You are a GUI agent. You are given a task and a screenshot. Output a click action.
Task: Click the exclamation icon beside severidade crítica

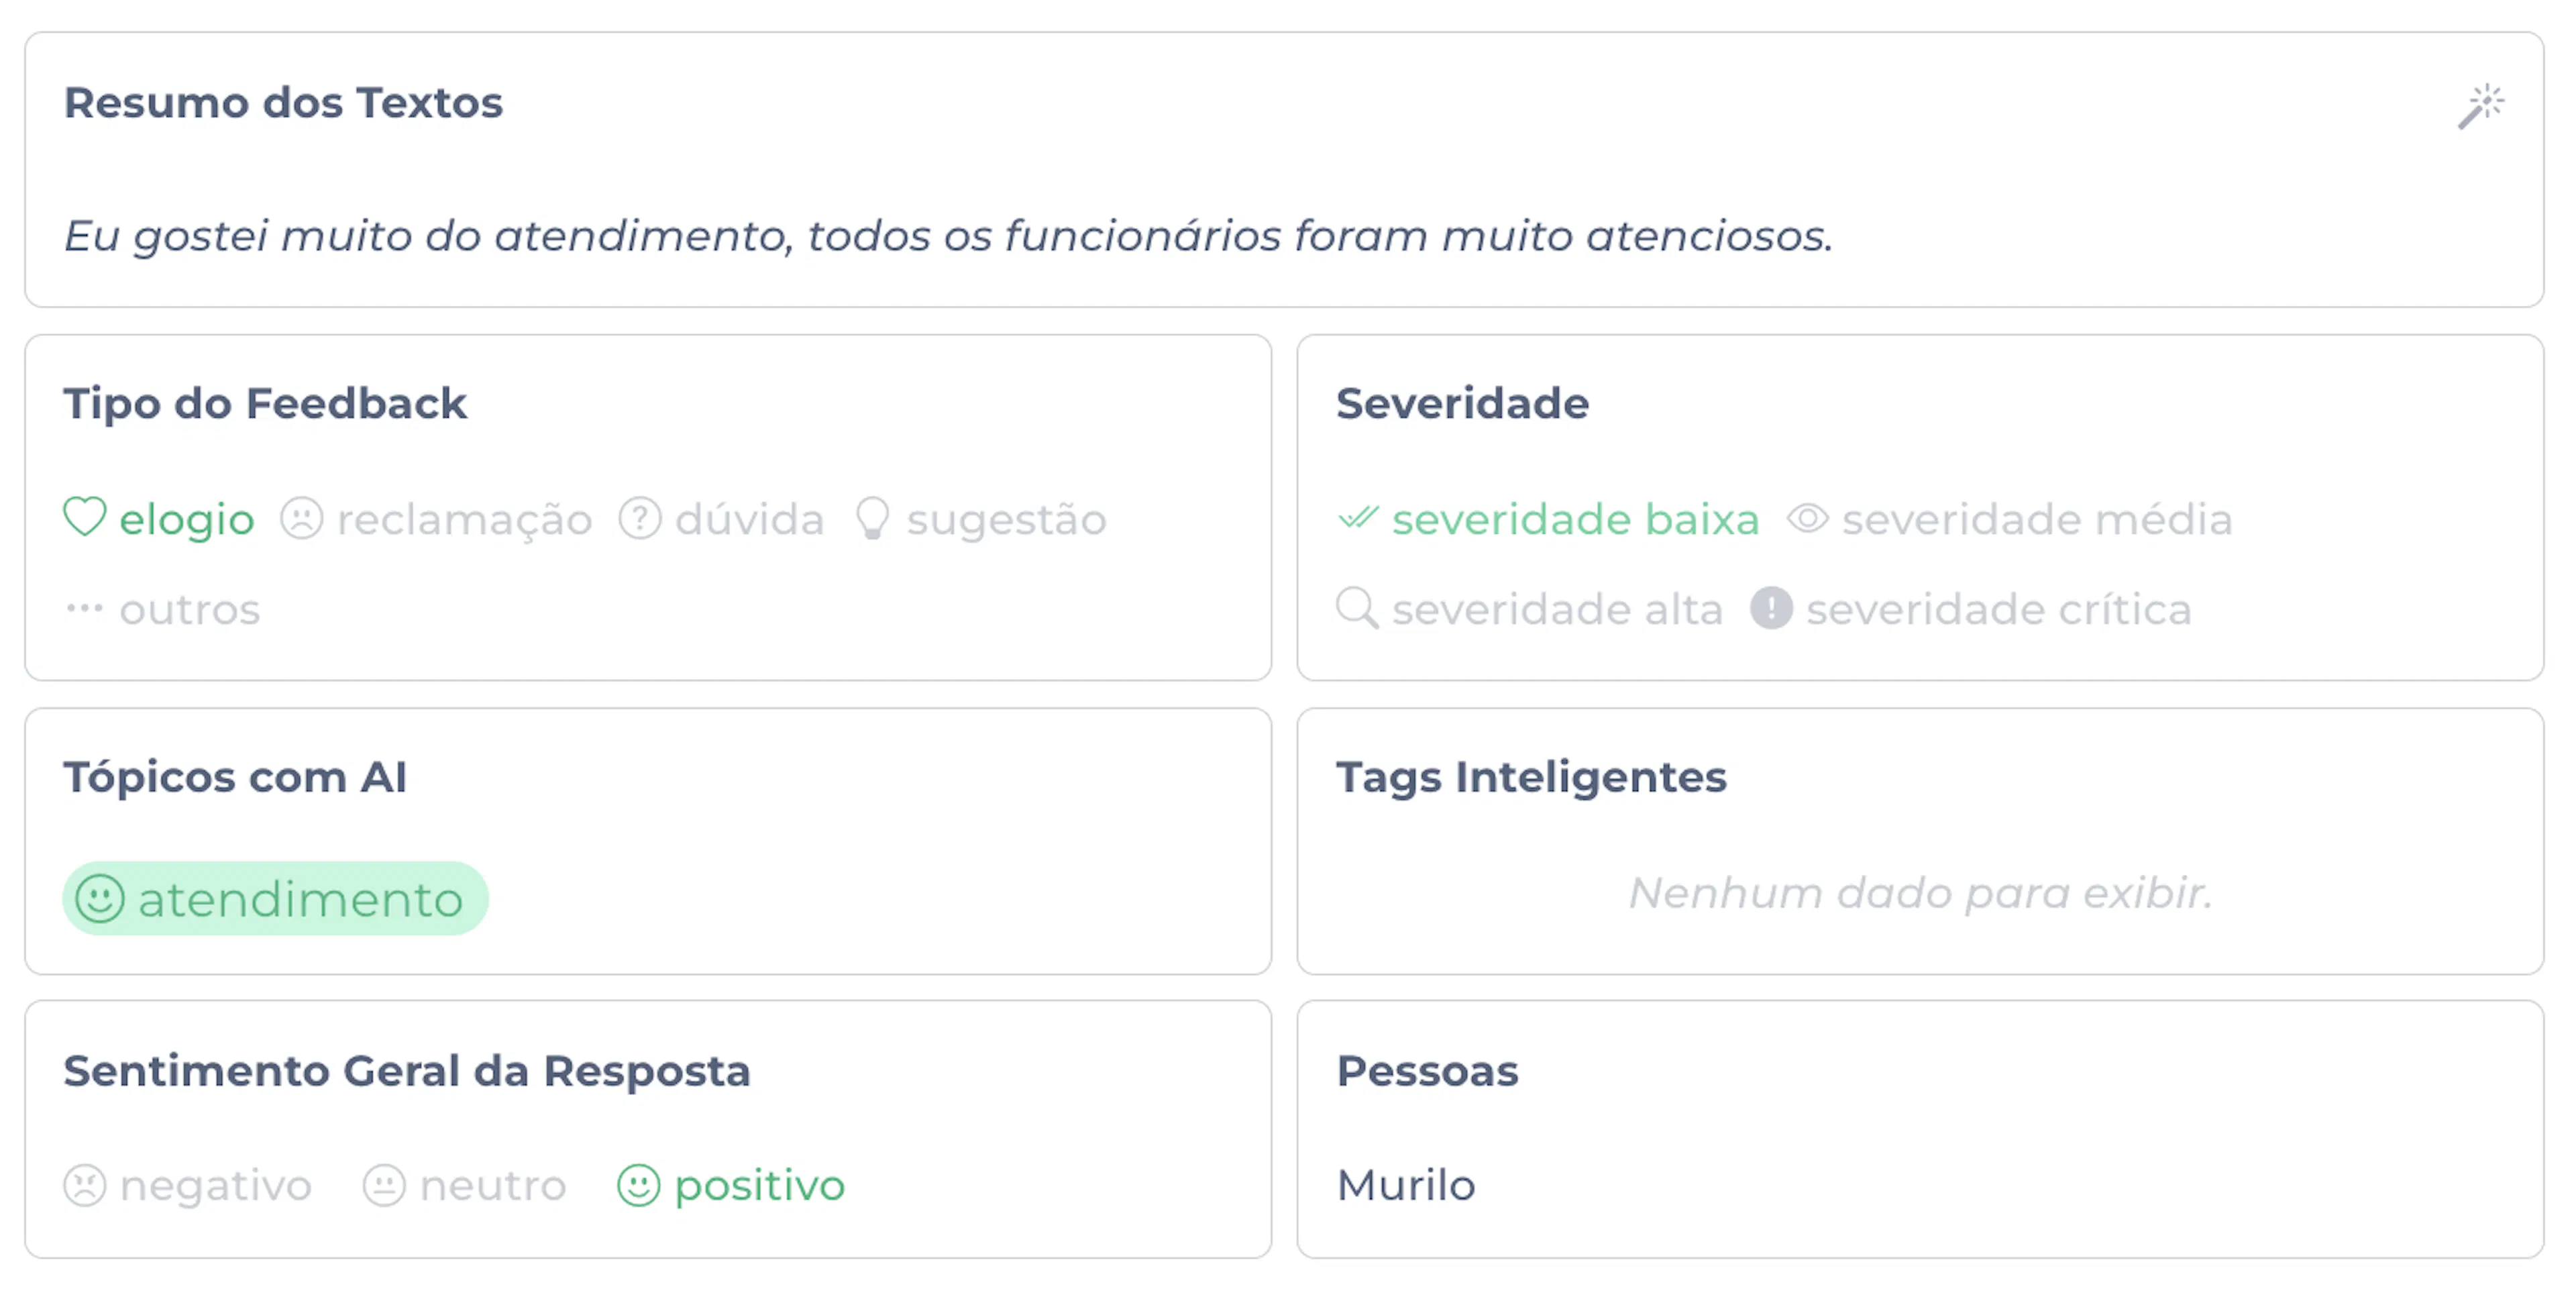(1771, 608)
